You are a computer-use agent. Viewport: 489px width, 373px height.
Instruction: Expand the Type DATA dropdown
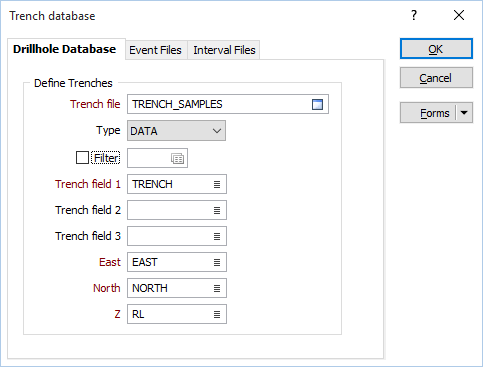pyautogui.click(x=176, y=131)
